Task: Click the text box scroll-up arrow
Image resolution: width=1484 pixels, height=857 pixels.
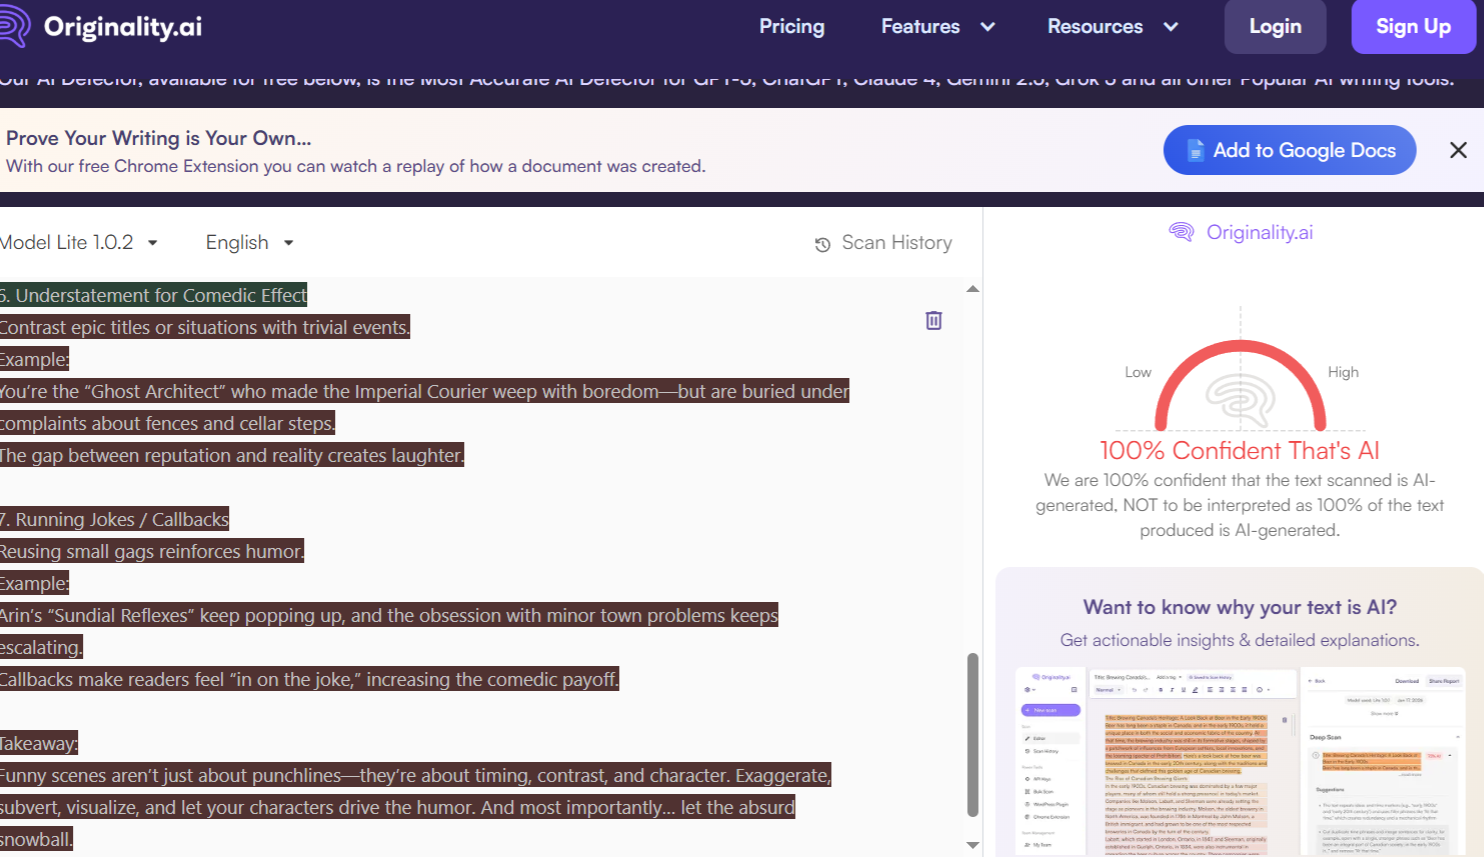Action: (x=972, y=289)
